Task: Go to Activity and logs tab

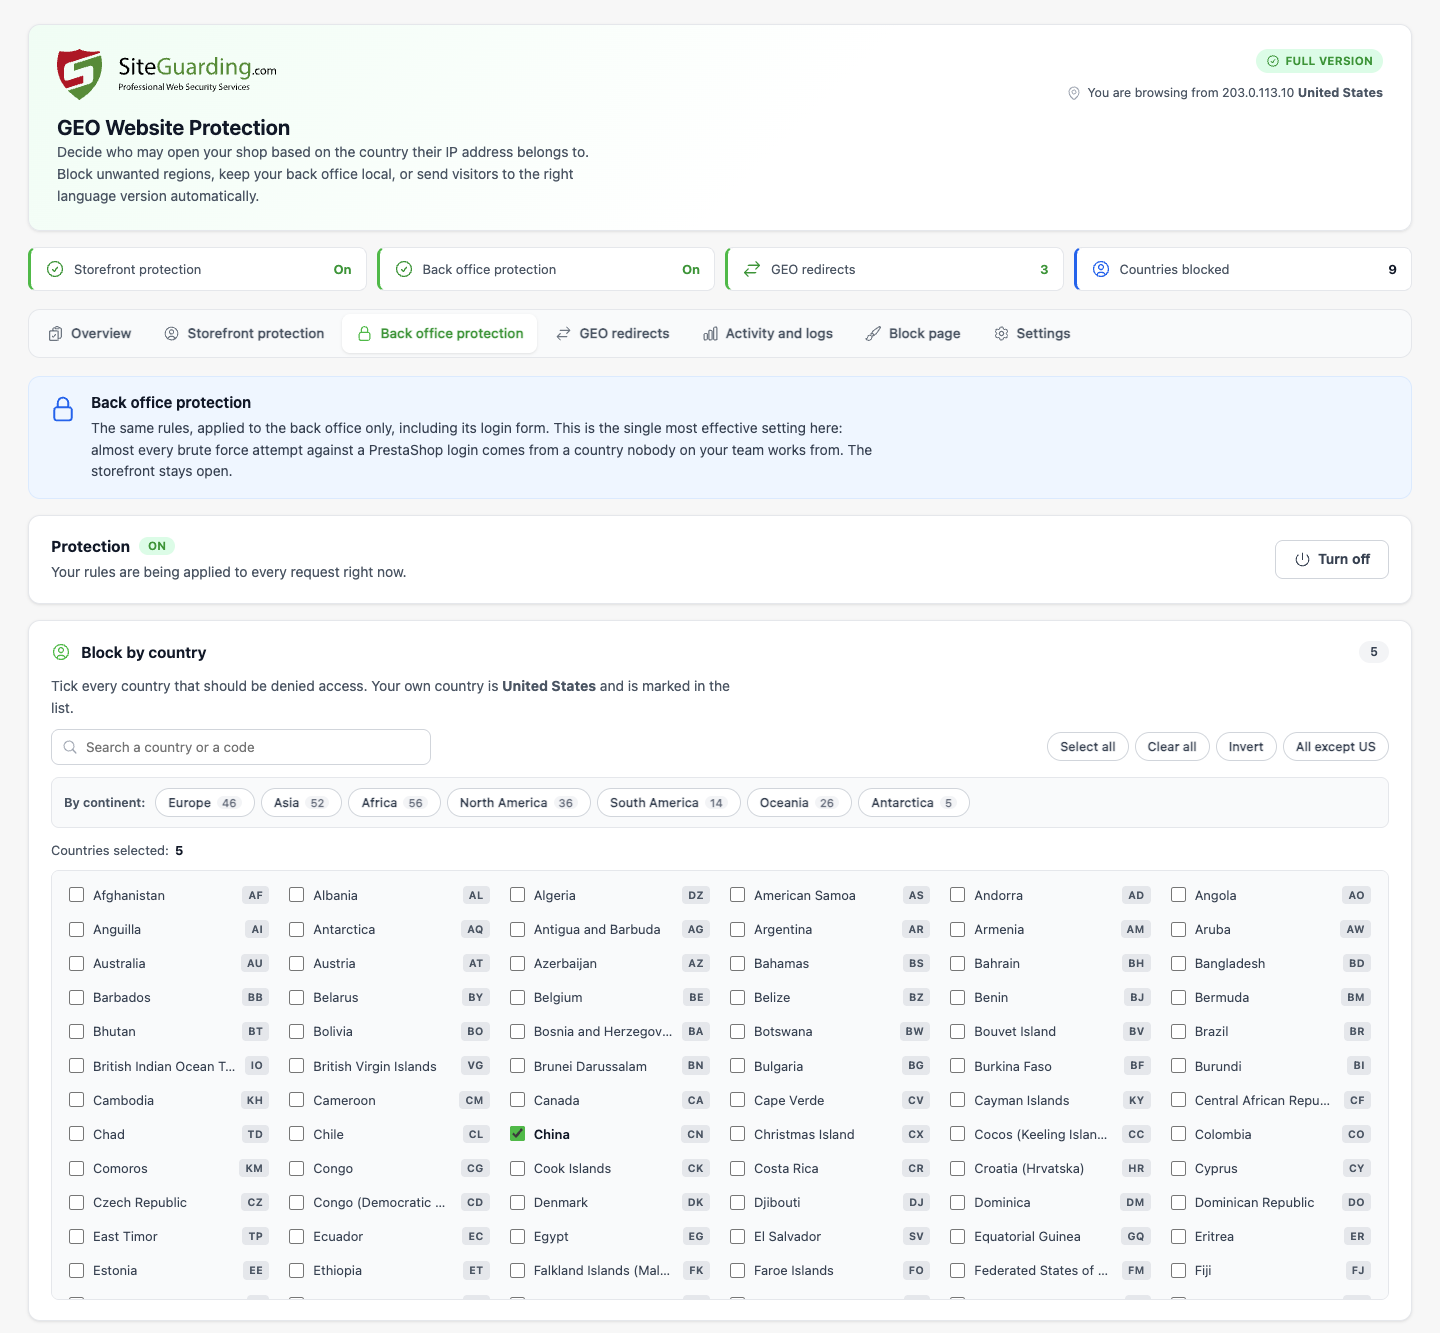Action: 768,333
